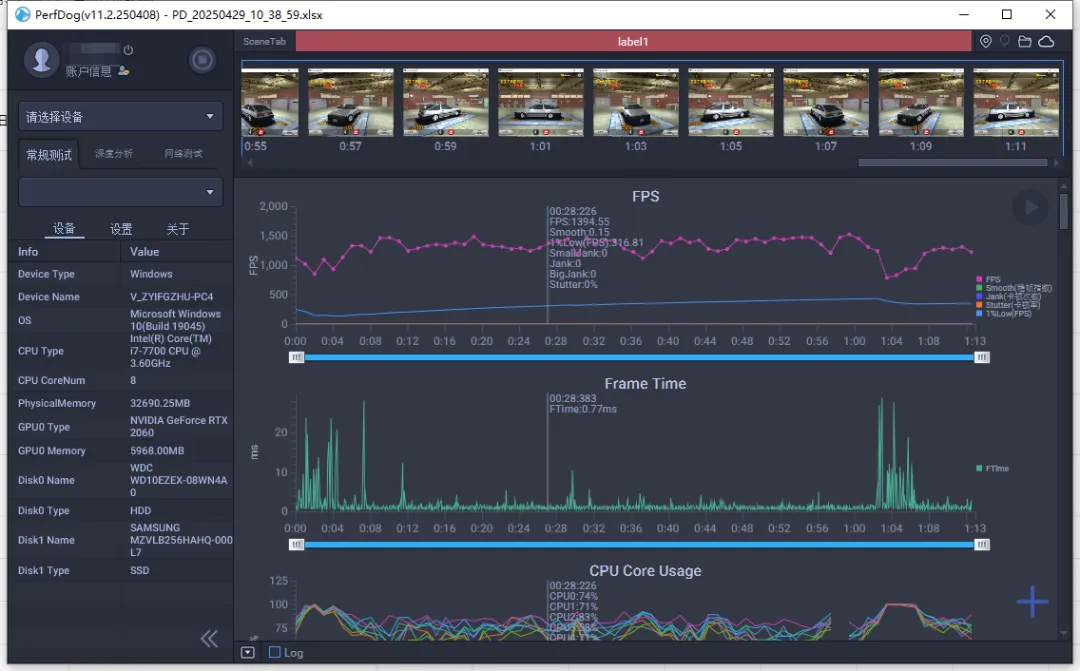Click the 32690.25MB physical memory value
The width and height of the screenshot is (1080, 671).
(x=160, y=403)
